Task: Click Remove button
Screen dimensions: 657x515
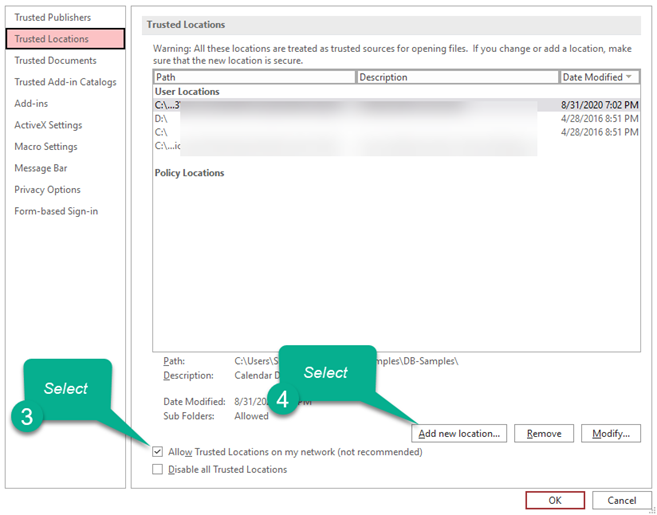Action: tap(544, 433)
